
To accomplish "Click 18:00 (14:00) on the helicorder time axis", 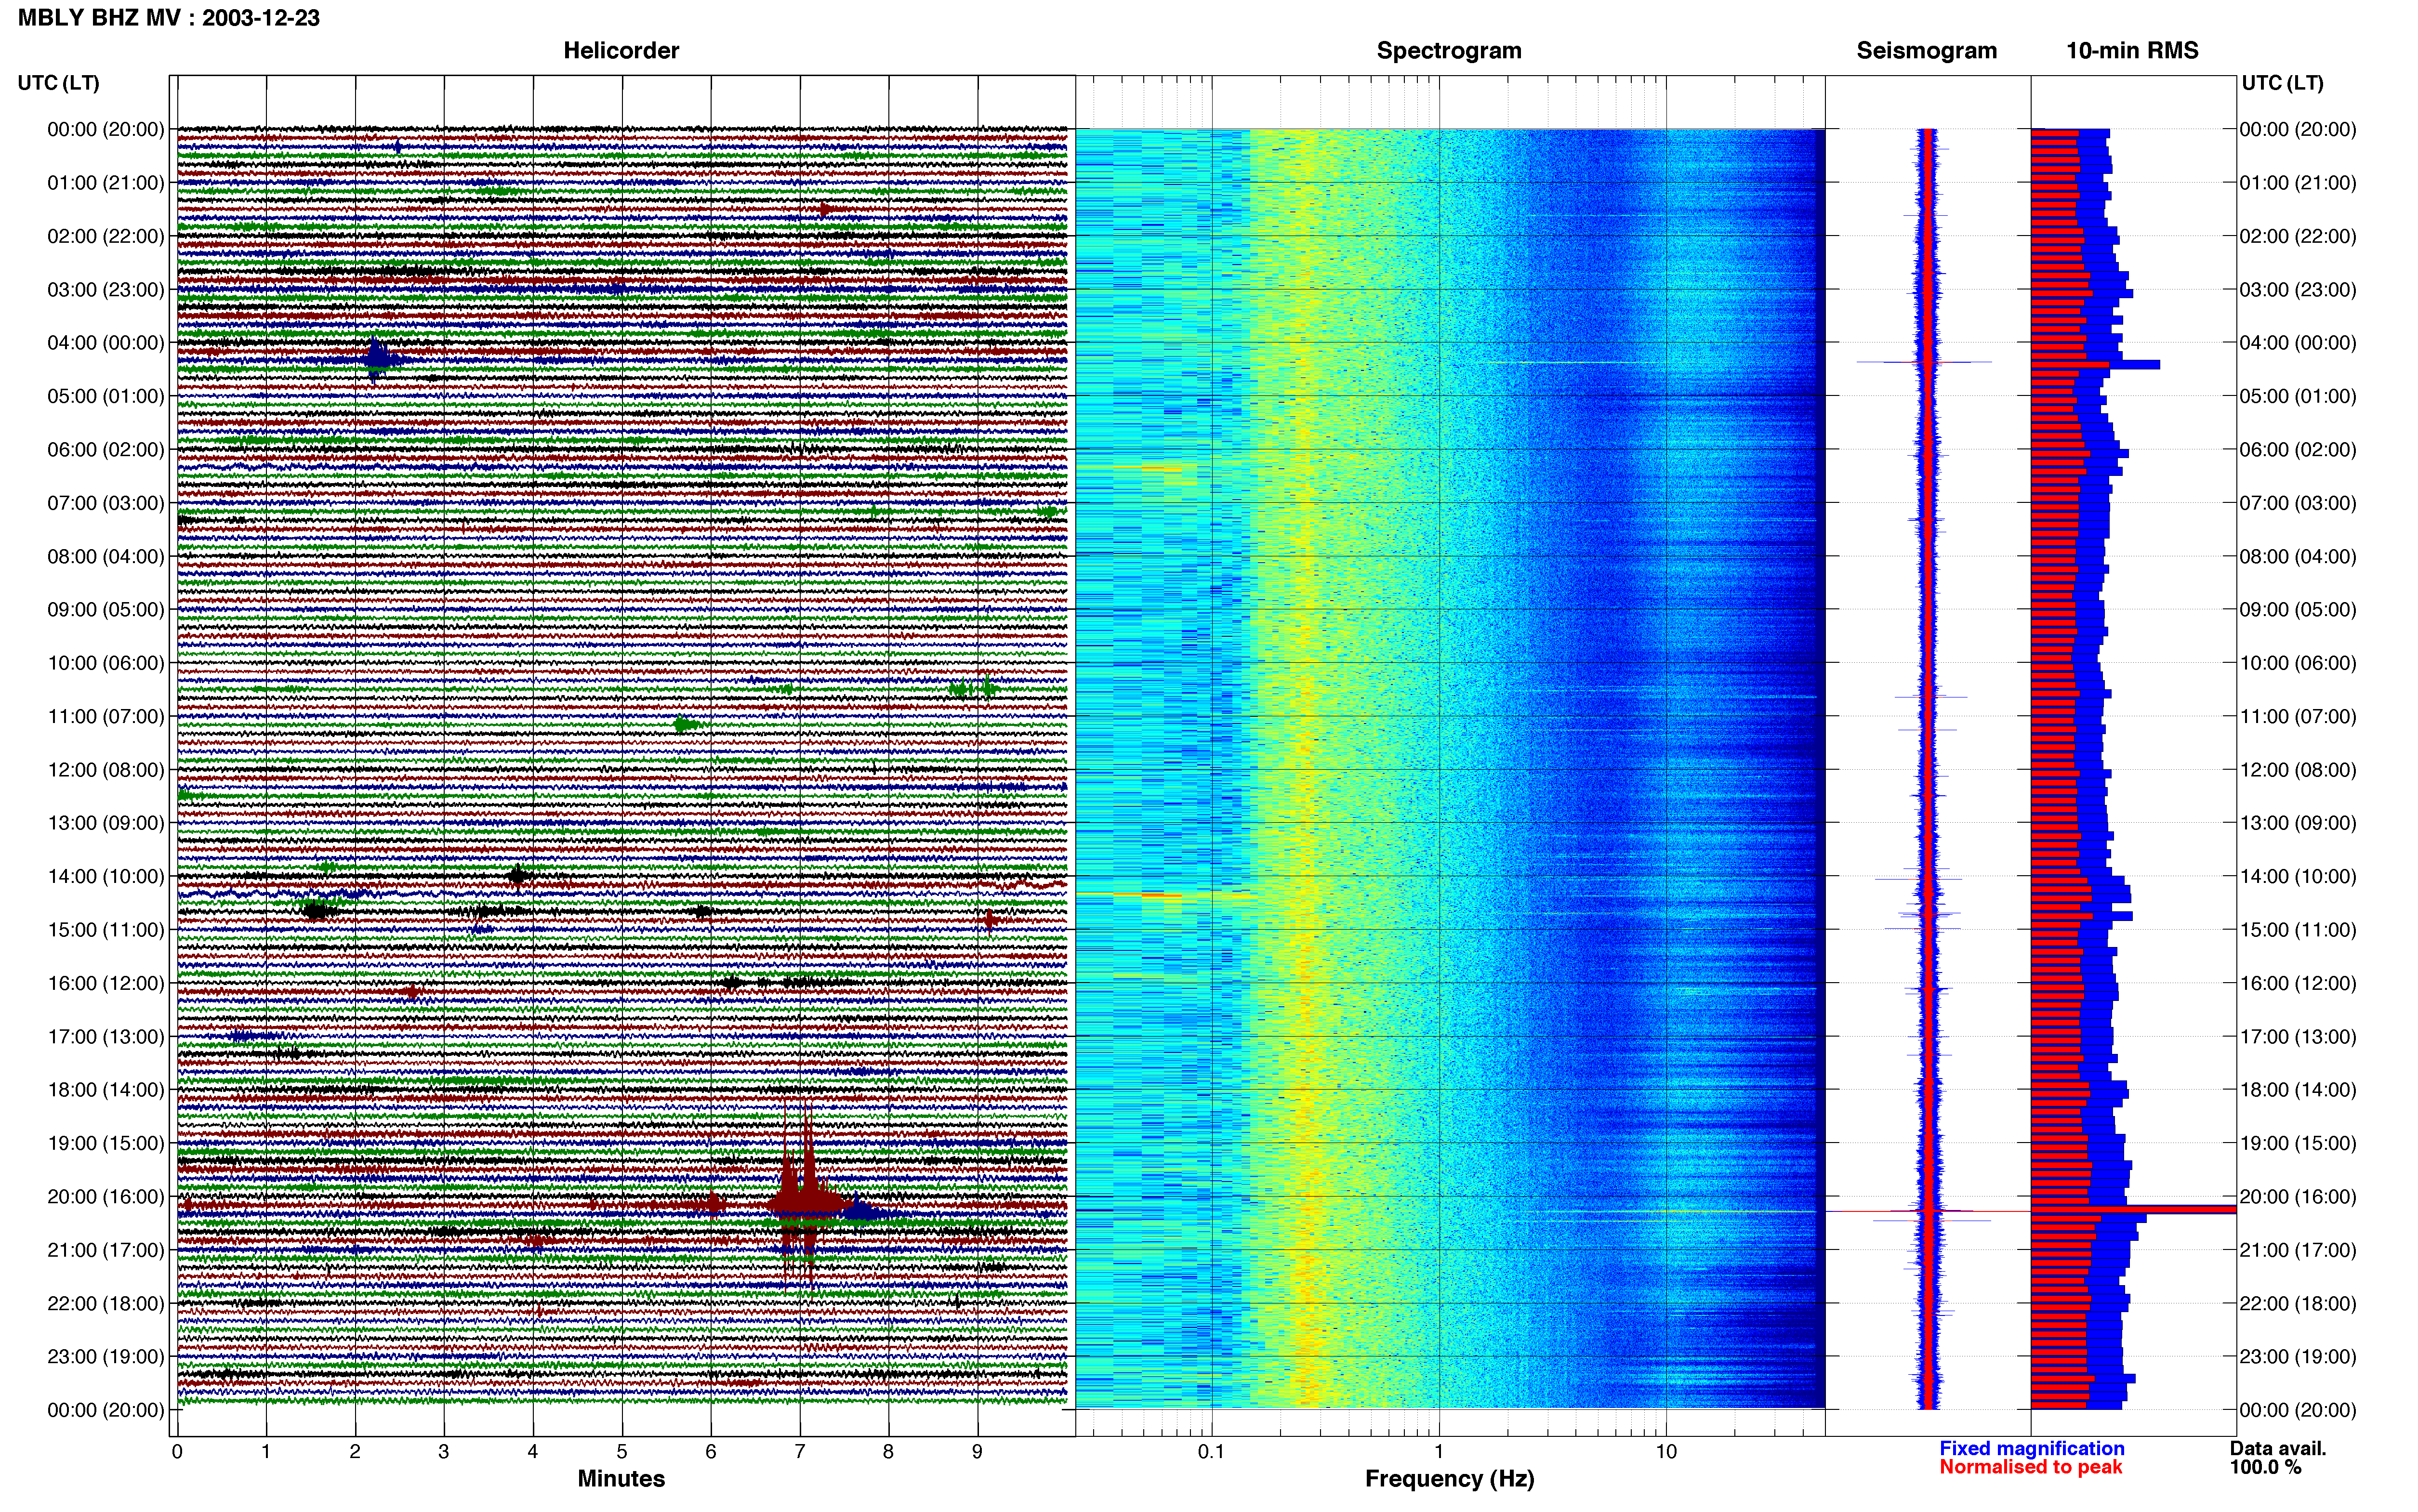I will (106, 1090).
